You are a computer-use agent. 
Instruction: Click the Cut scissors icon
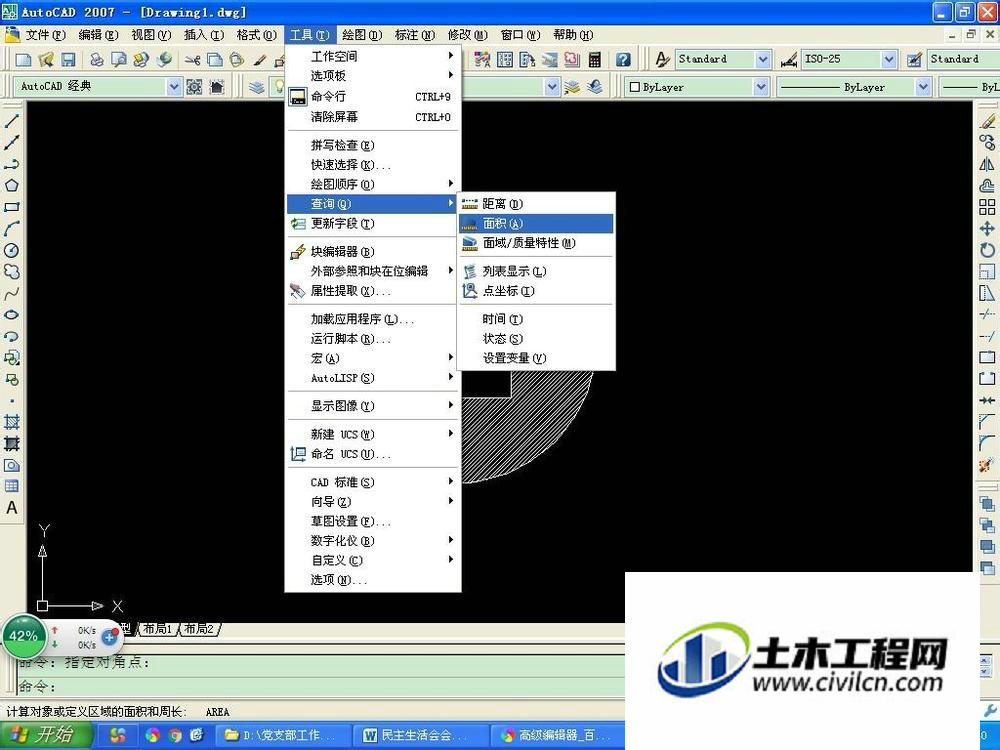click(x=193, y=60)
